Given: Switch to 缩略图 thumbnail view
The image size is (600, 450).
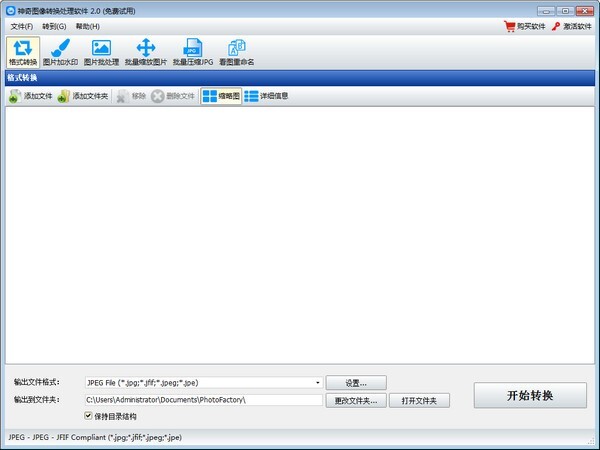Looking at the screenshot, I should [221, 96].
